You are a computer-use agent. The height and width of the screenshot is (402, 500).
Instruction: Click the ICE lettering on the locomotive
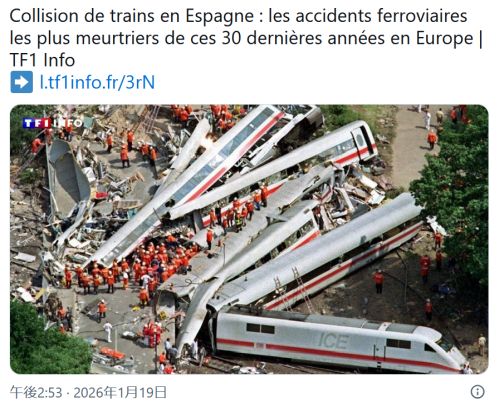click(x=334, y=341)
